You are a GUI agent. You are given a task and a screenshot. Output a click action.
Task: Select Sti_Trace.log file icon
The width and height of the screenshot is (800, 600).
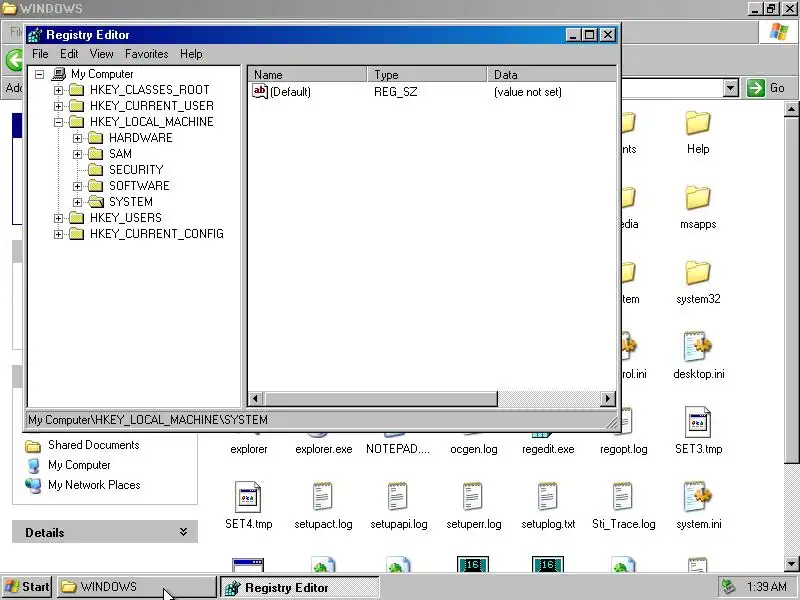tap(622, 496)
